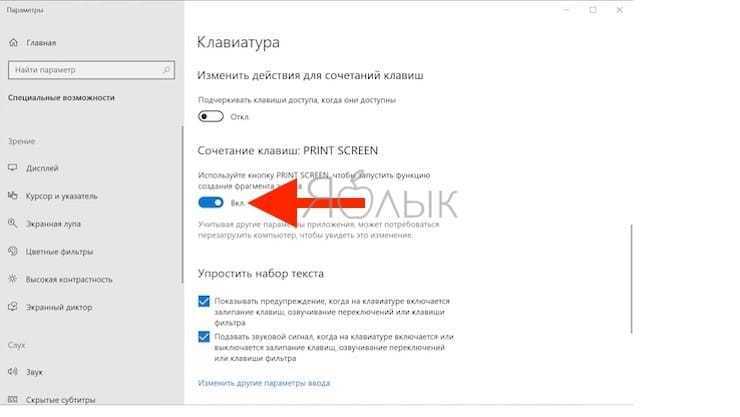
Task: Enable the Подчеркивать клавиши доступа toggle
Action: (210, 116)
